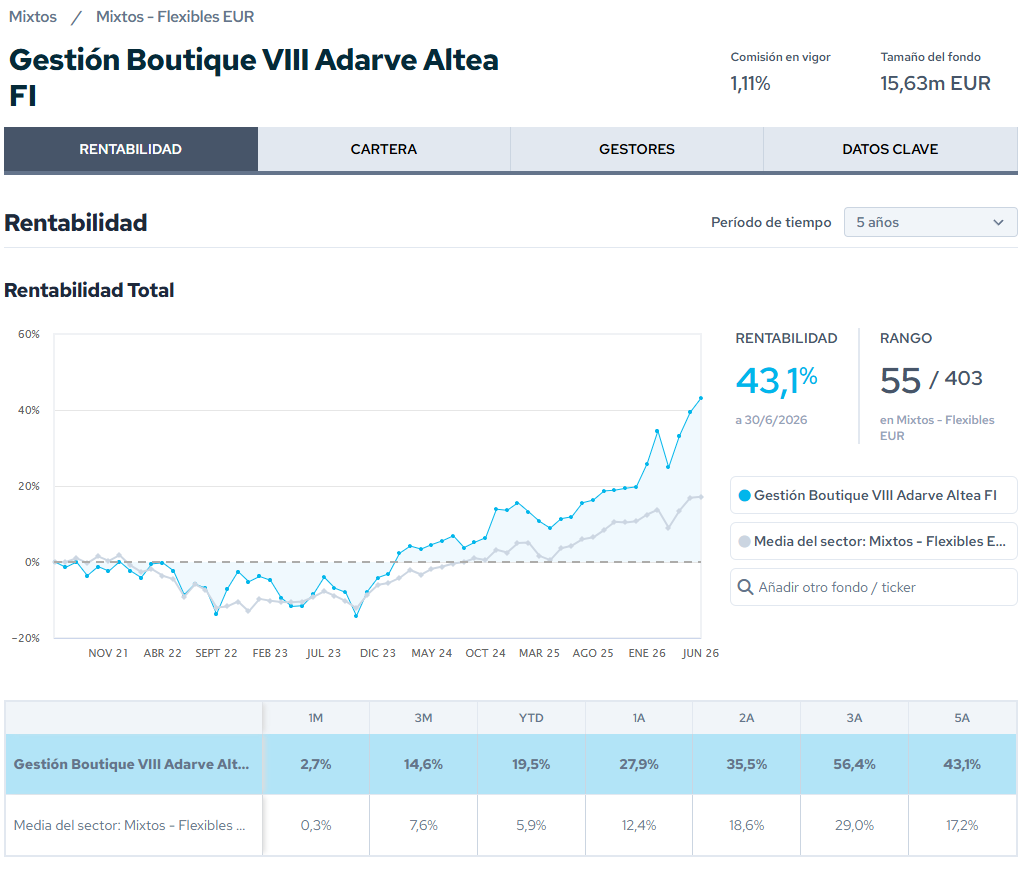The image size is (1026, 872).
Task: Select the sector's 7,6% 3M cell
Action: click(x=423, y=825)
